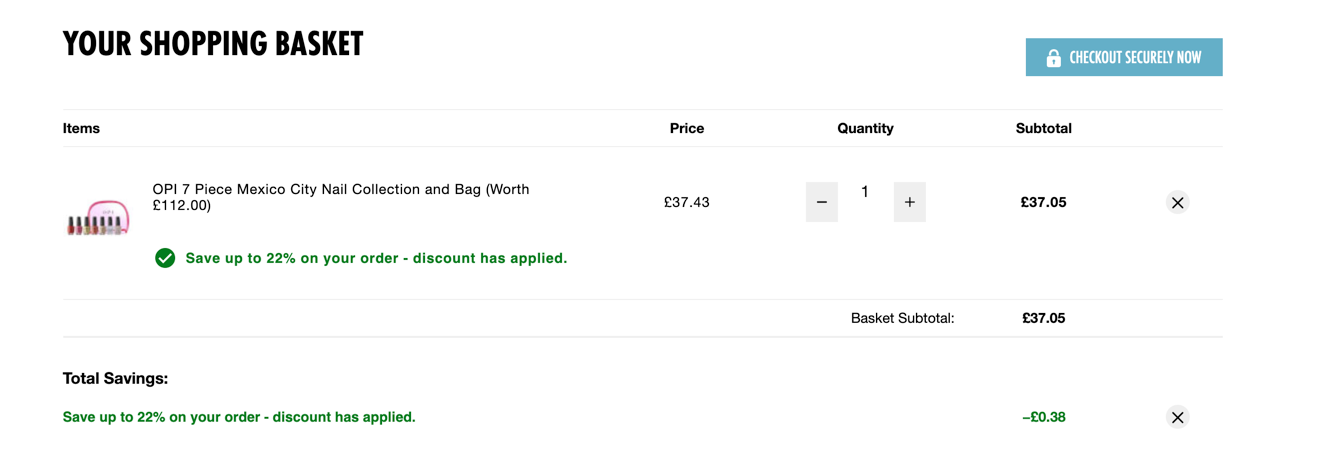Increase quantity with the plus button
1336x450 pixels.
pos(909,202)
